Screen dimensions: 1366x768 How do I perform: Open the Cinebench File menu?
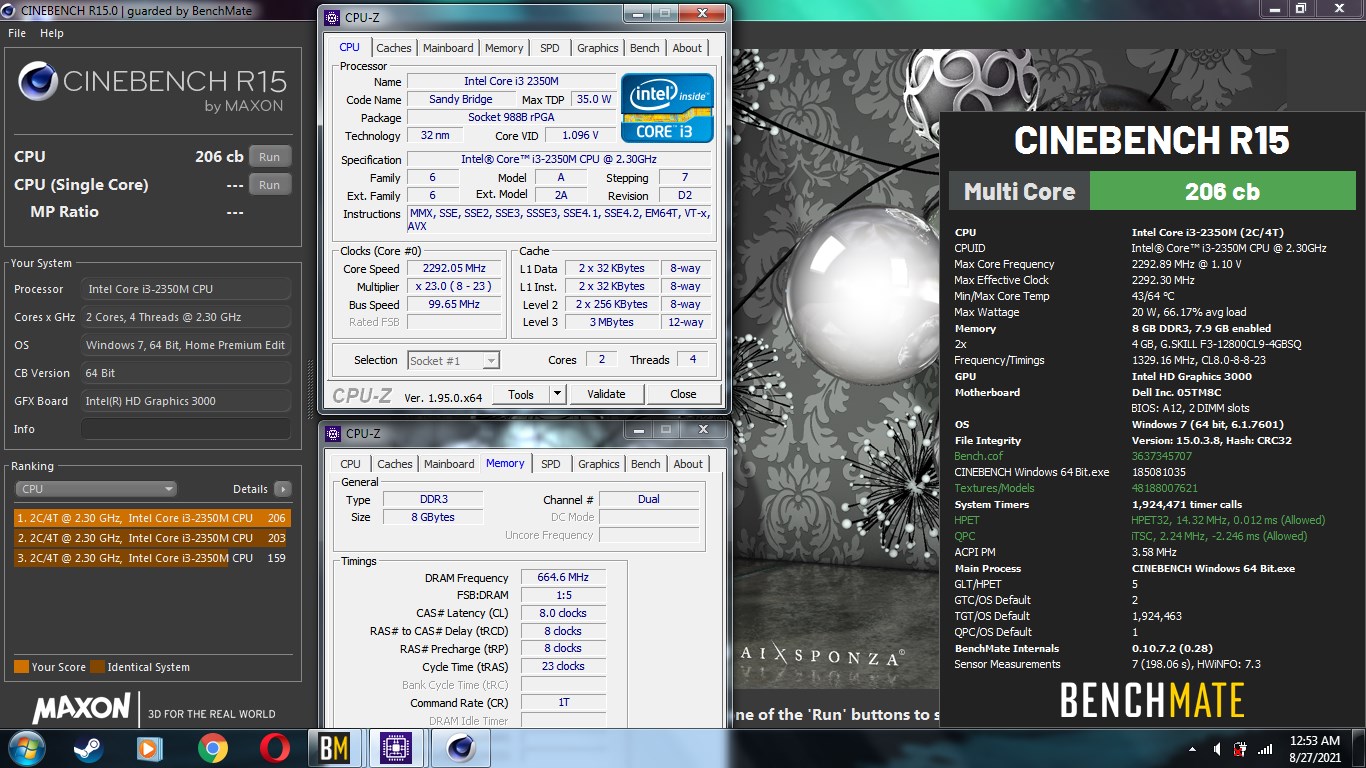pos(17,33)
